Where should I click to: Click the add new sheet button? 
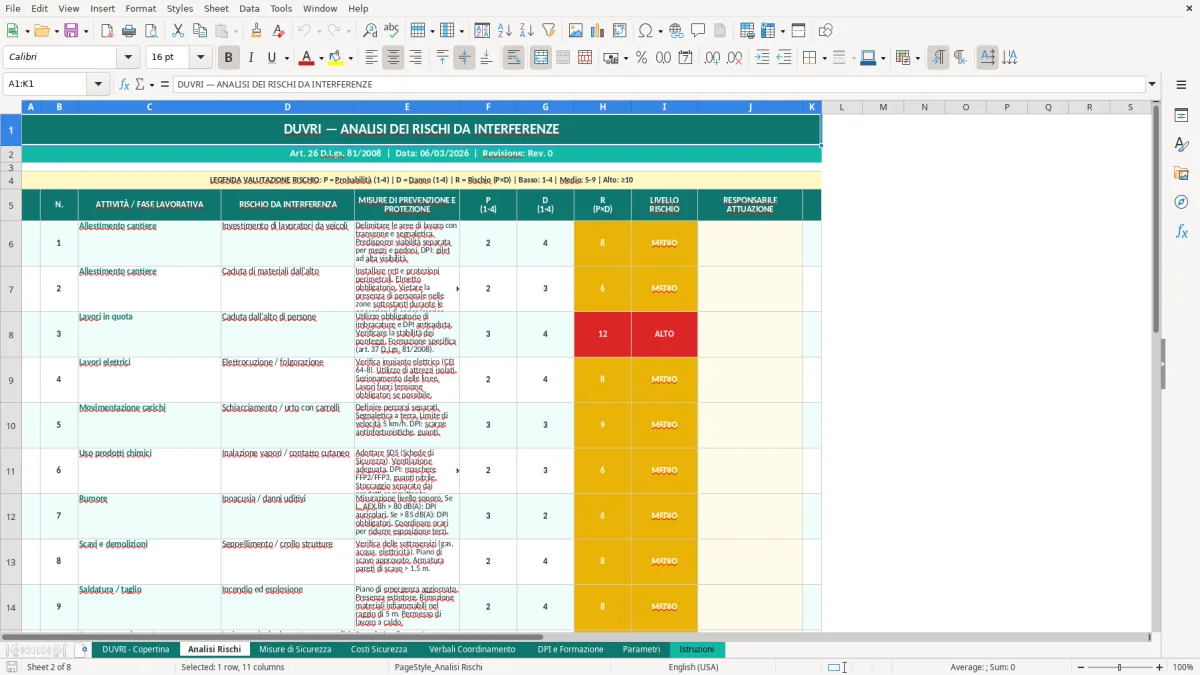84,649
